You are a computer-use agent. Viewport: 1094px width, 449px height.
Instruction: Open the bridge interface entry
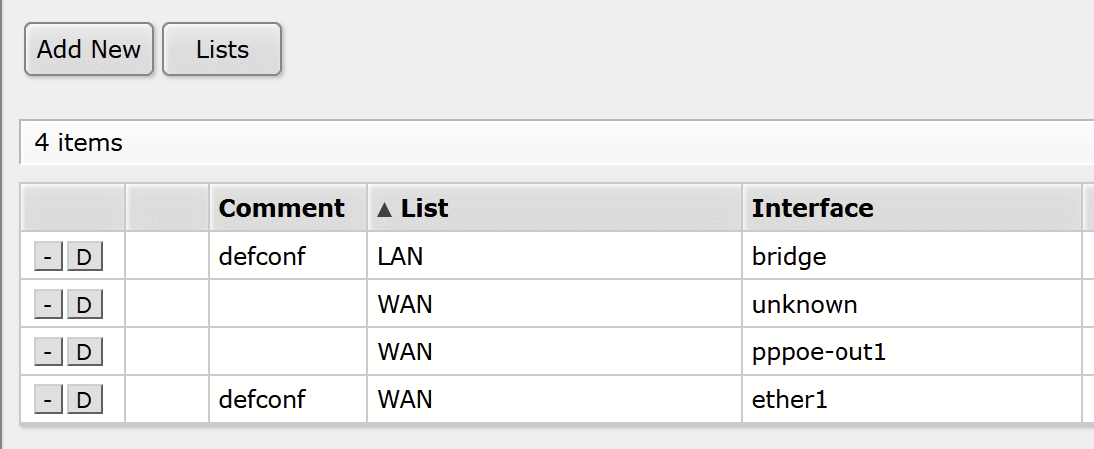(x=789, y=257)
